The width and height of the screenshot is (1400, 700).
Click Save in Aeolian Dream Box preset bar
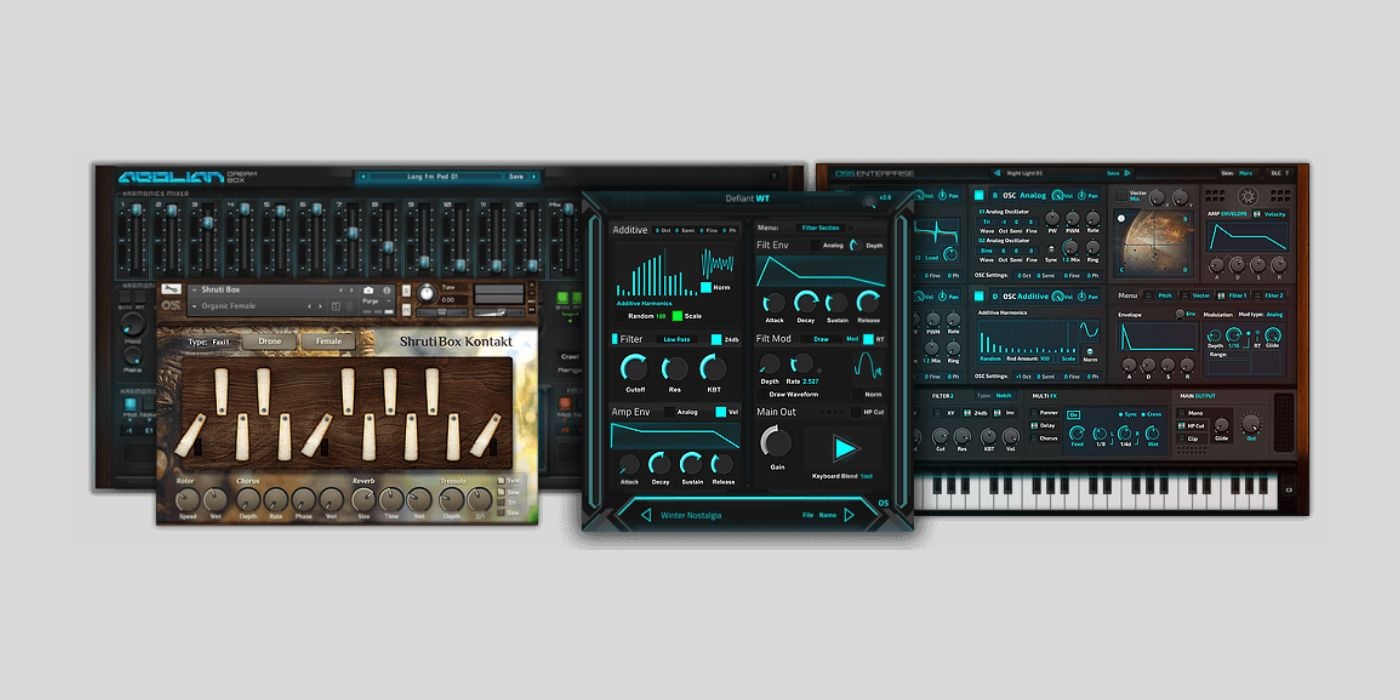(x=516, y=177)
